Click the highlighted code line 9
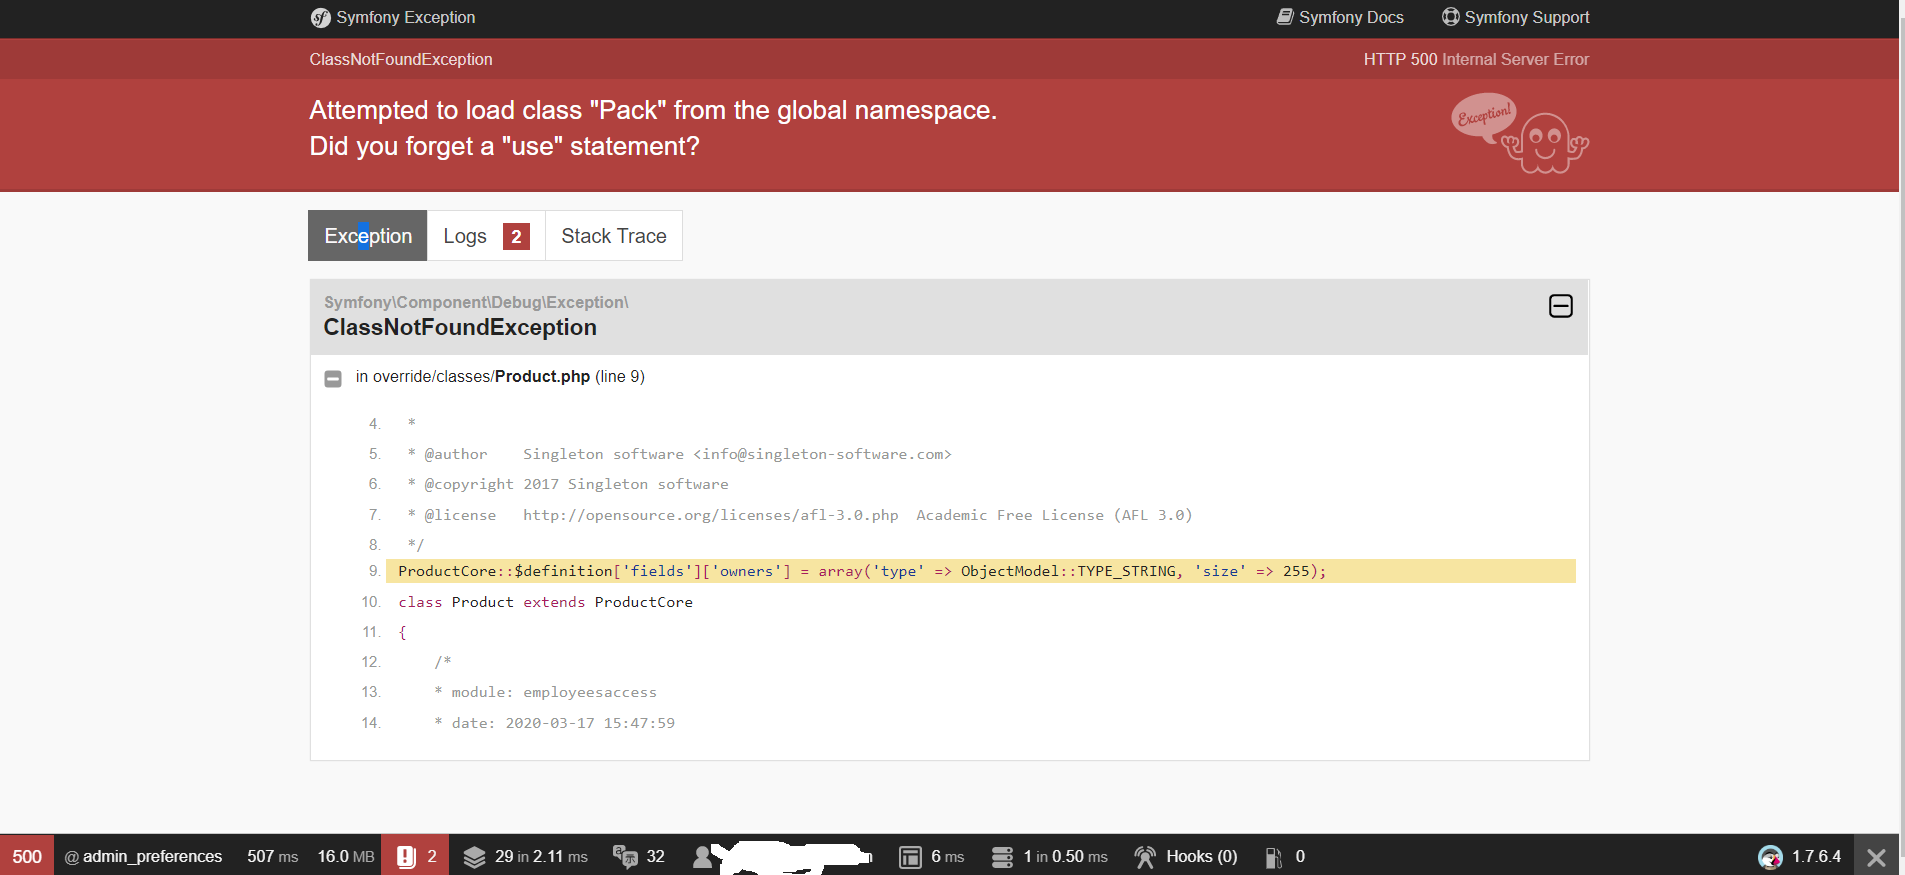 pos(980,571)
